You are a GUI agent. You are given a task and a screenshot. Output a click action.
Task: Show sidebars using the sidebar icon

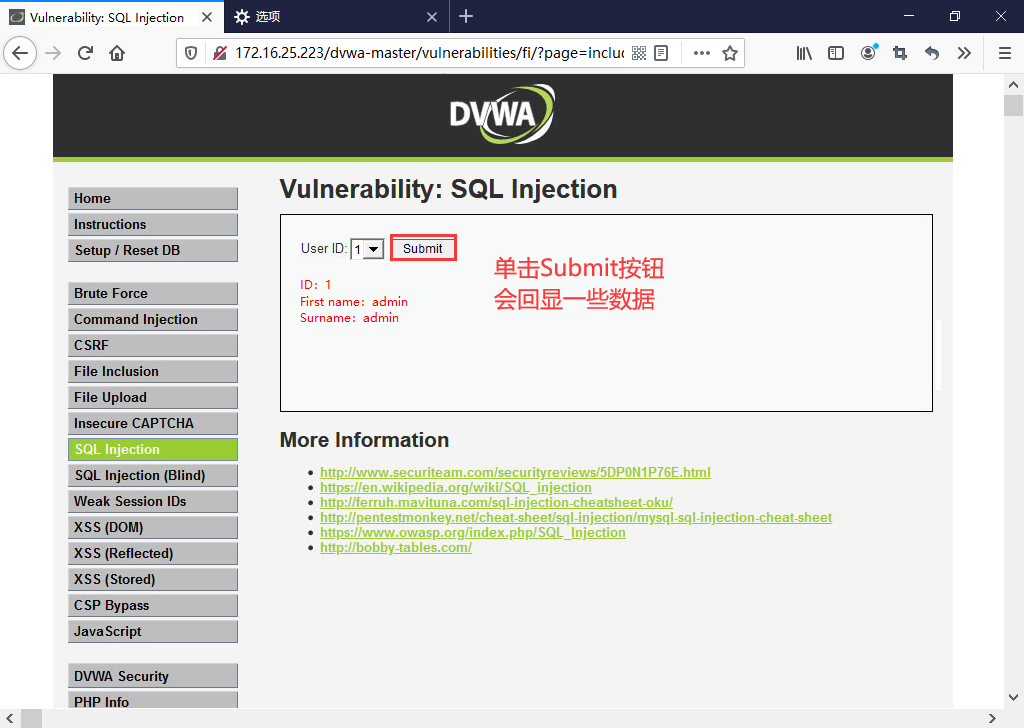point(836,53)
